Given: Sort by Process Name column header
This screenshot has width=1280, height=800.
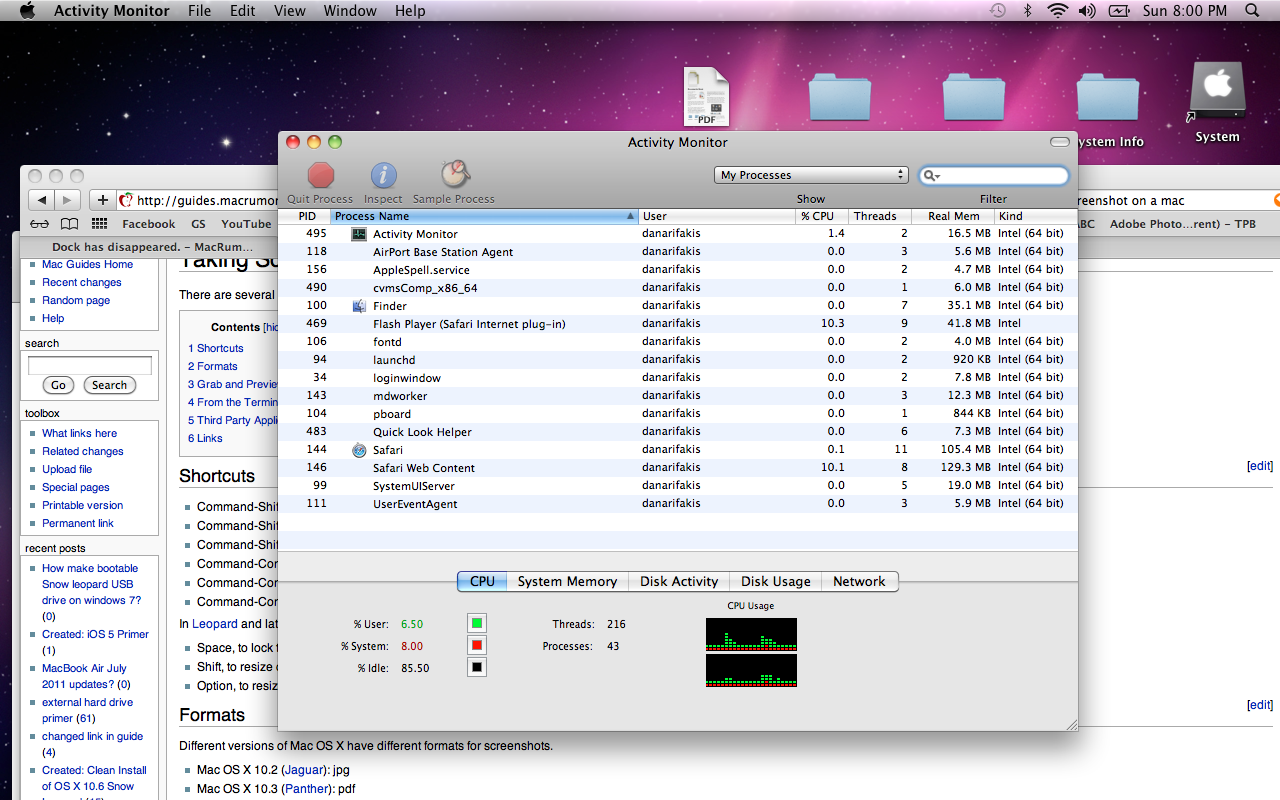Looking at the screenshot, I should [x=485, y=216].
